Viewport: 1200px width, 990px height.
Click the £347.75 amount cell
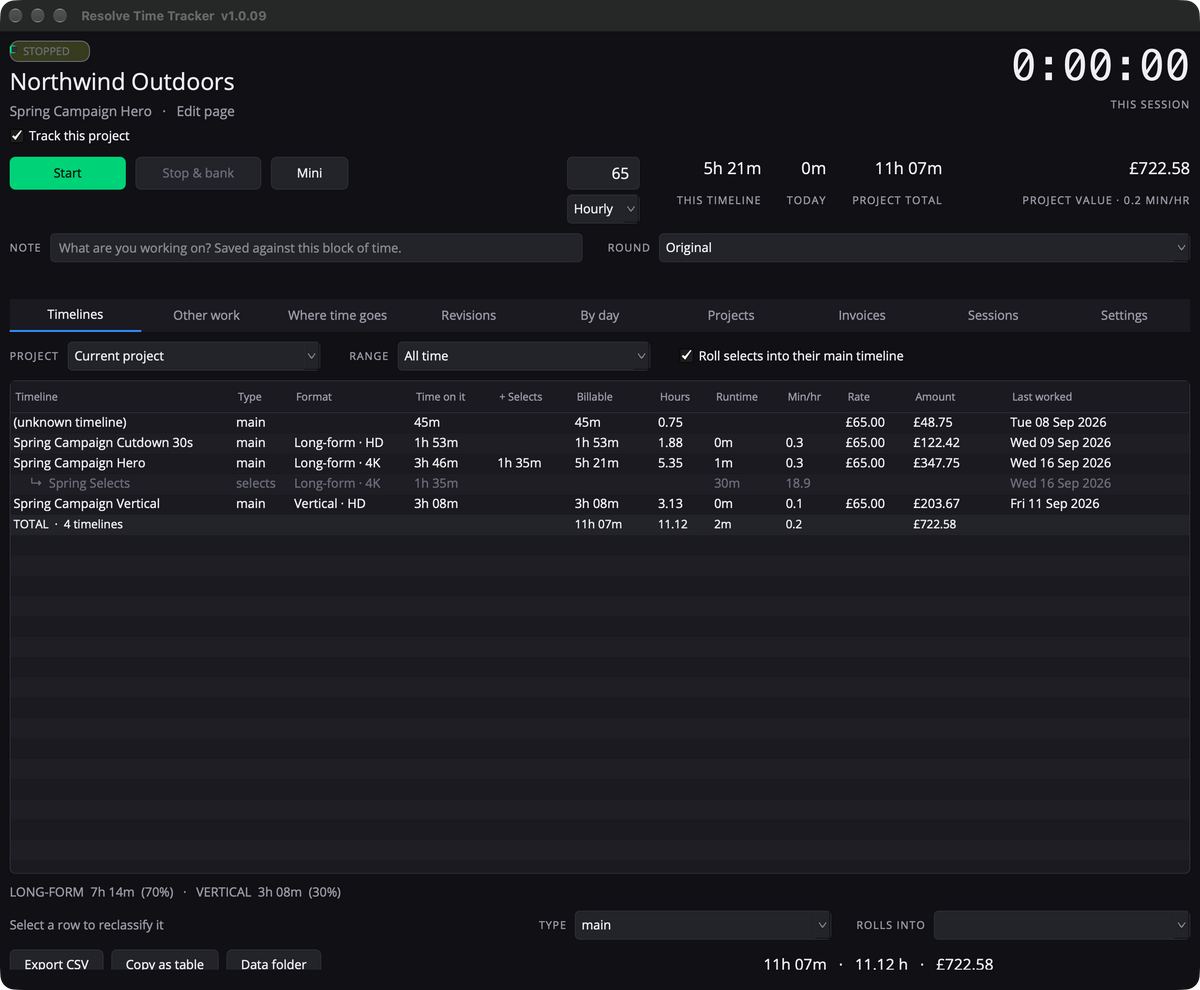click(936, 463)
